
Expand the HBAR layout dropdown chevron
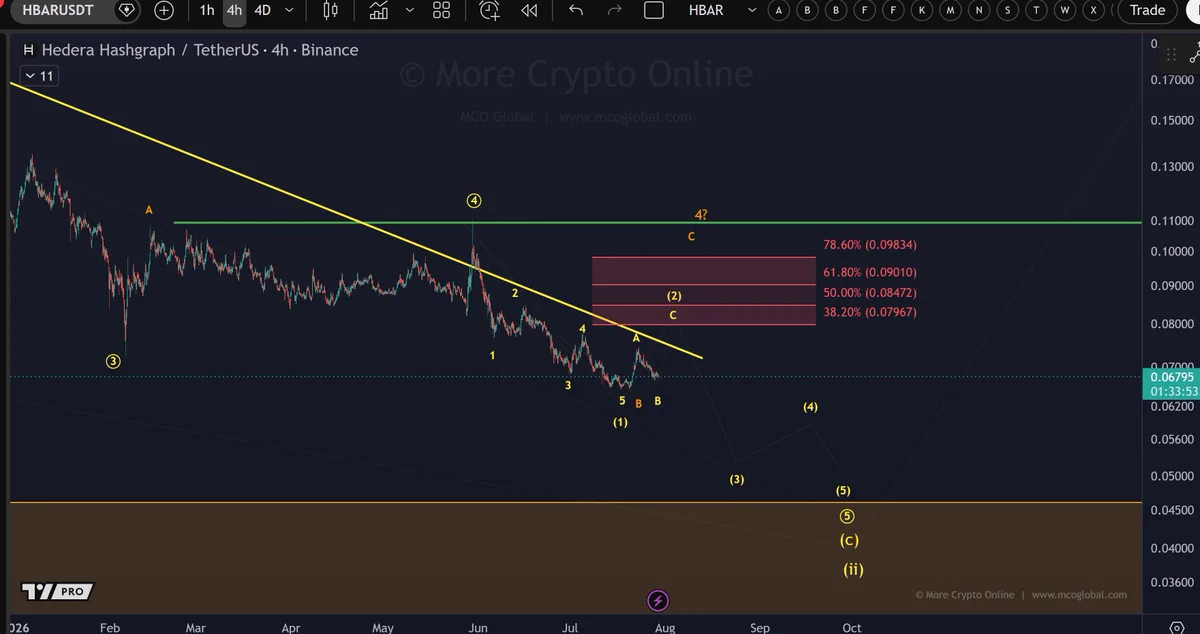pyautogui.click(x=752, y=10)
